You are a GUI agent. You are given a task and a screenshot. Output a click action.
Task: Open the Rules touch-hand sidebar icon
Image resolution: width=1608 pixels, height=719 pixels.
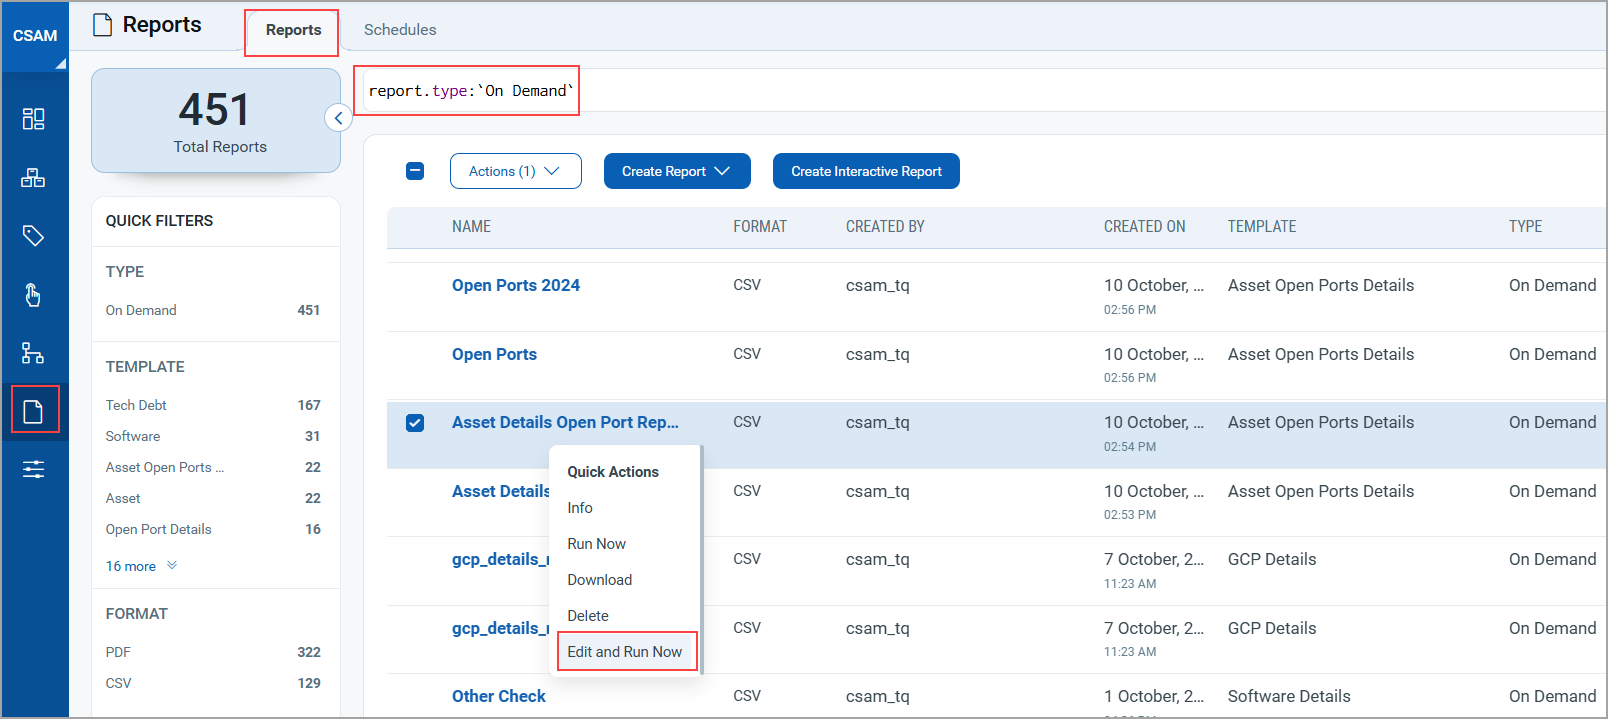tap(33, 295)
